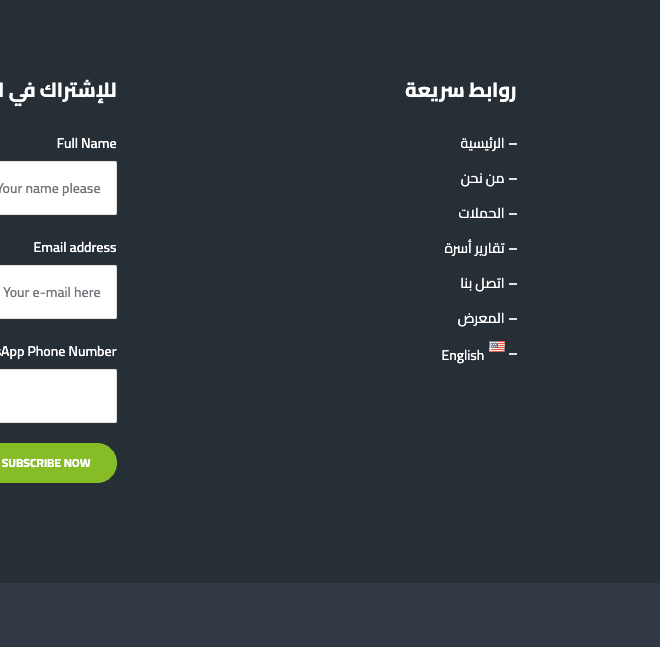Visit the تقارير أسرة reports link

point(474,248)
